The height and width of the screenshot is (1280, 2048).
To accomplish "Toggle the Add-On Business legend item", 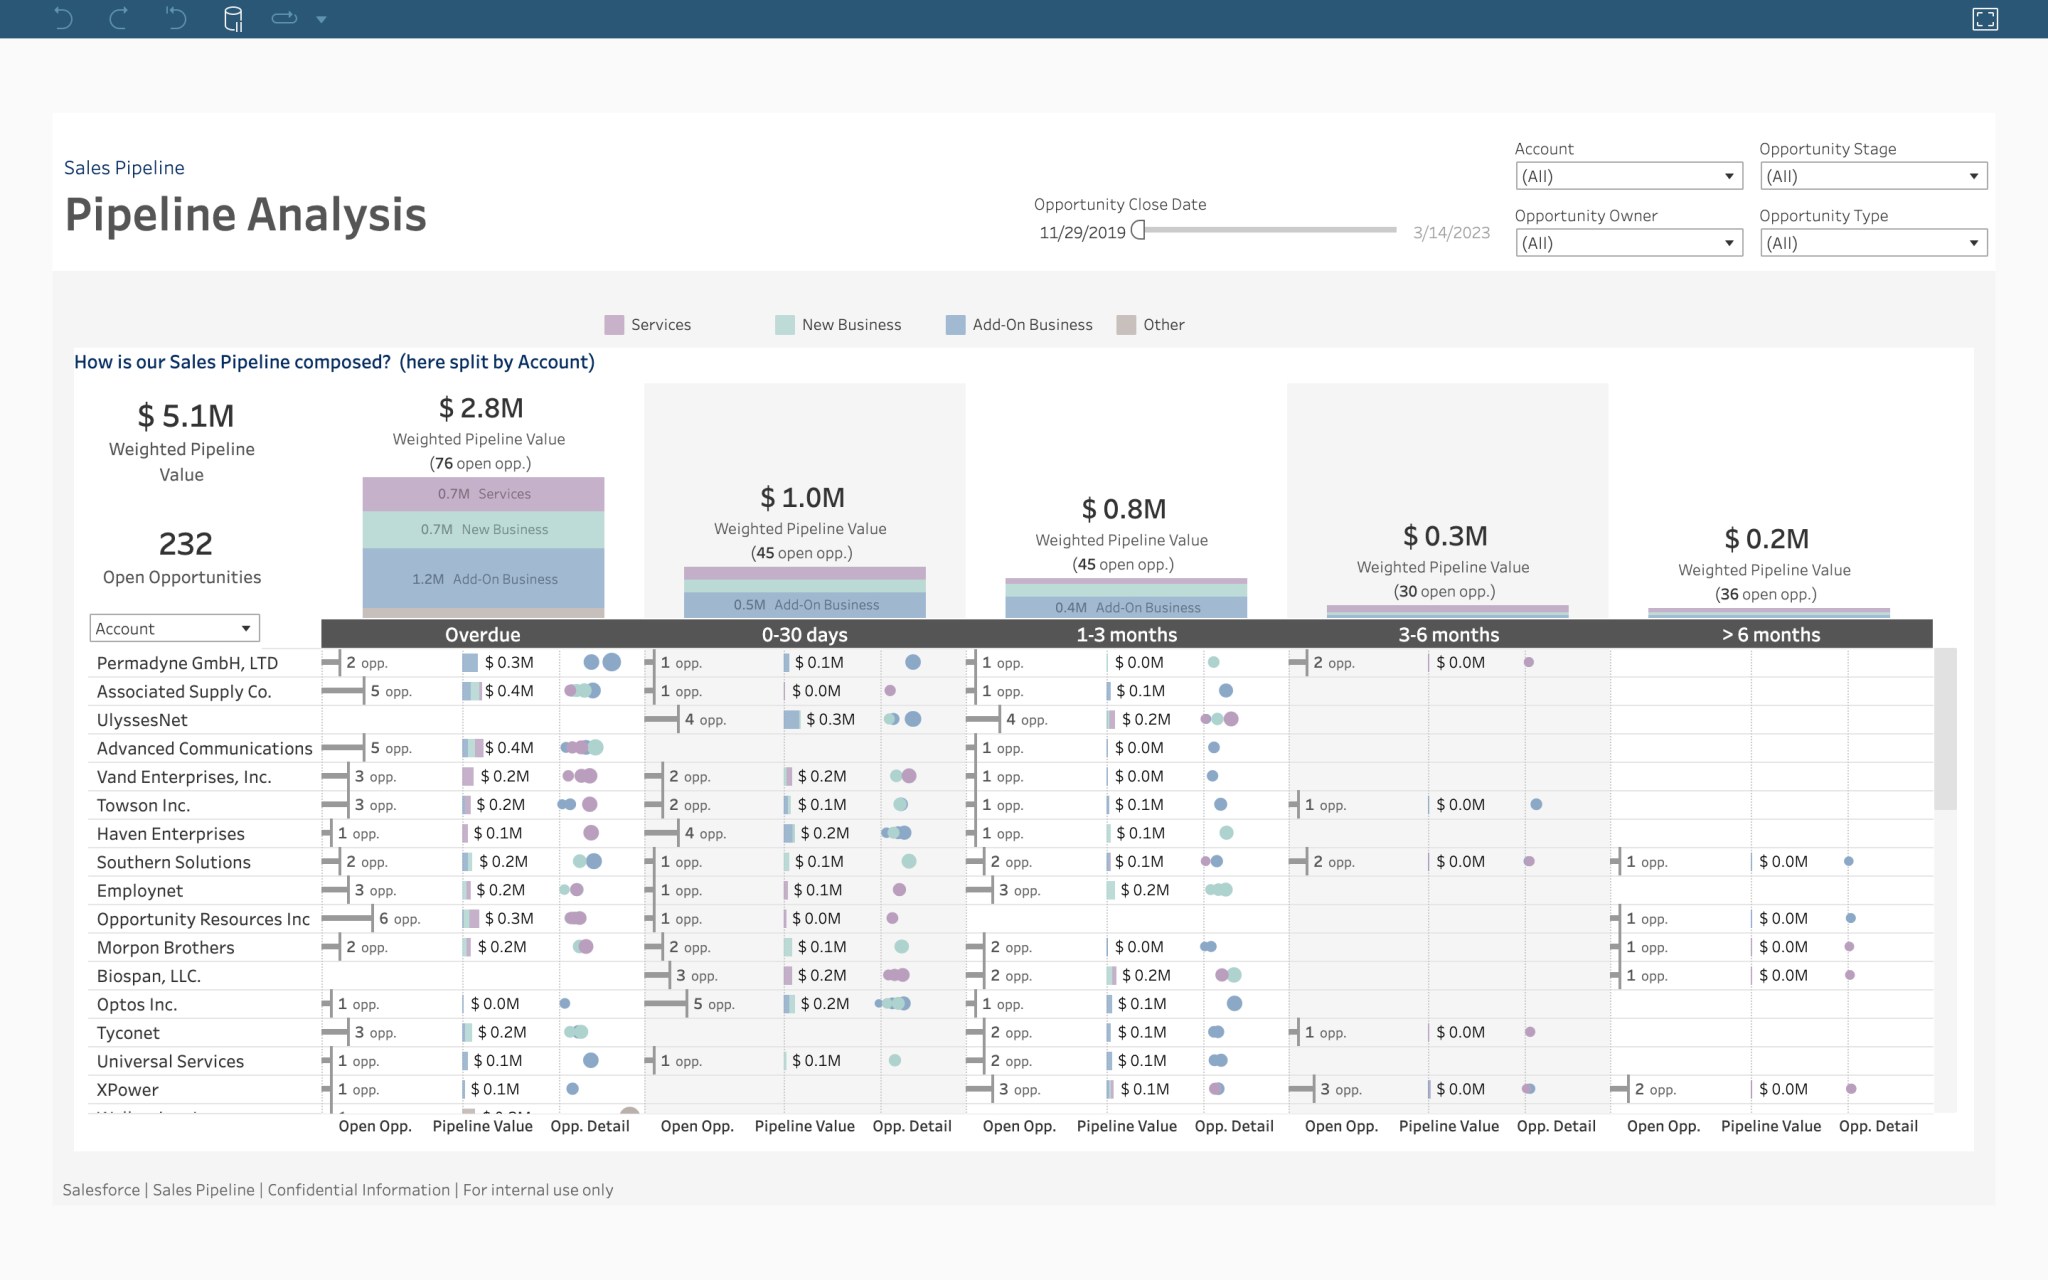I will click(954, 324).
